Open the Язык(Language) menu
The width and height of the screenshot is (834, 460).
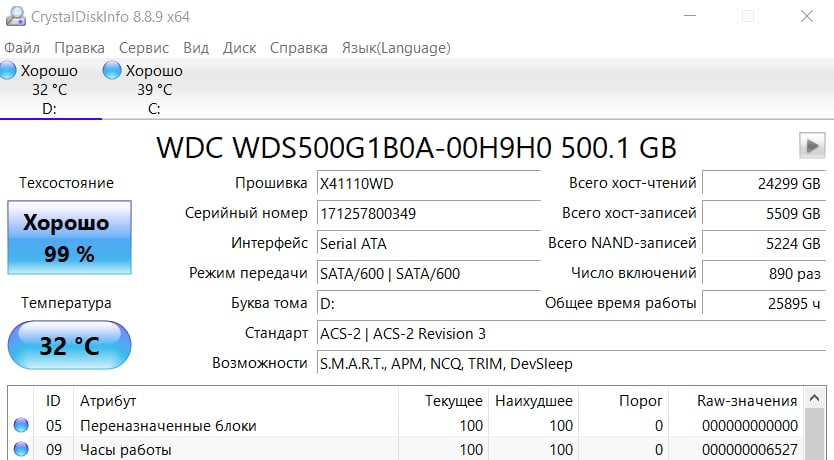(396, 48)
